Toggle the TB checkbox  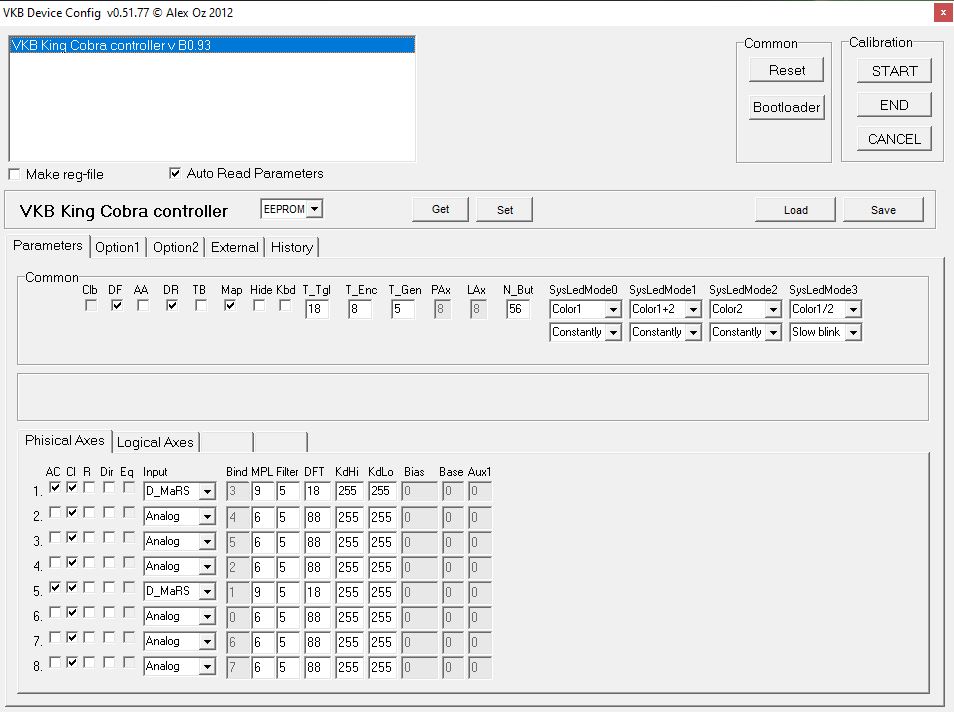coord(201,305)
